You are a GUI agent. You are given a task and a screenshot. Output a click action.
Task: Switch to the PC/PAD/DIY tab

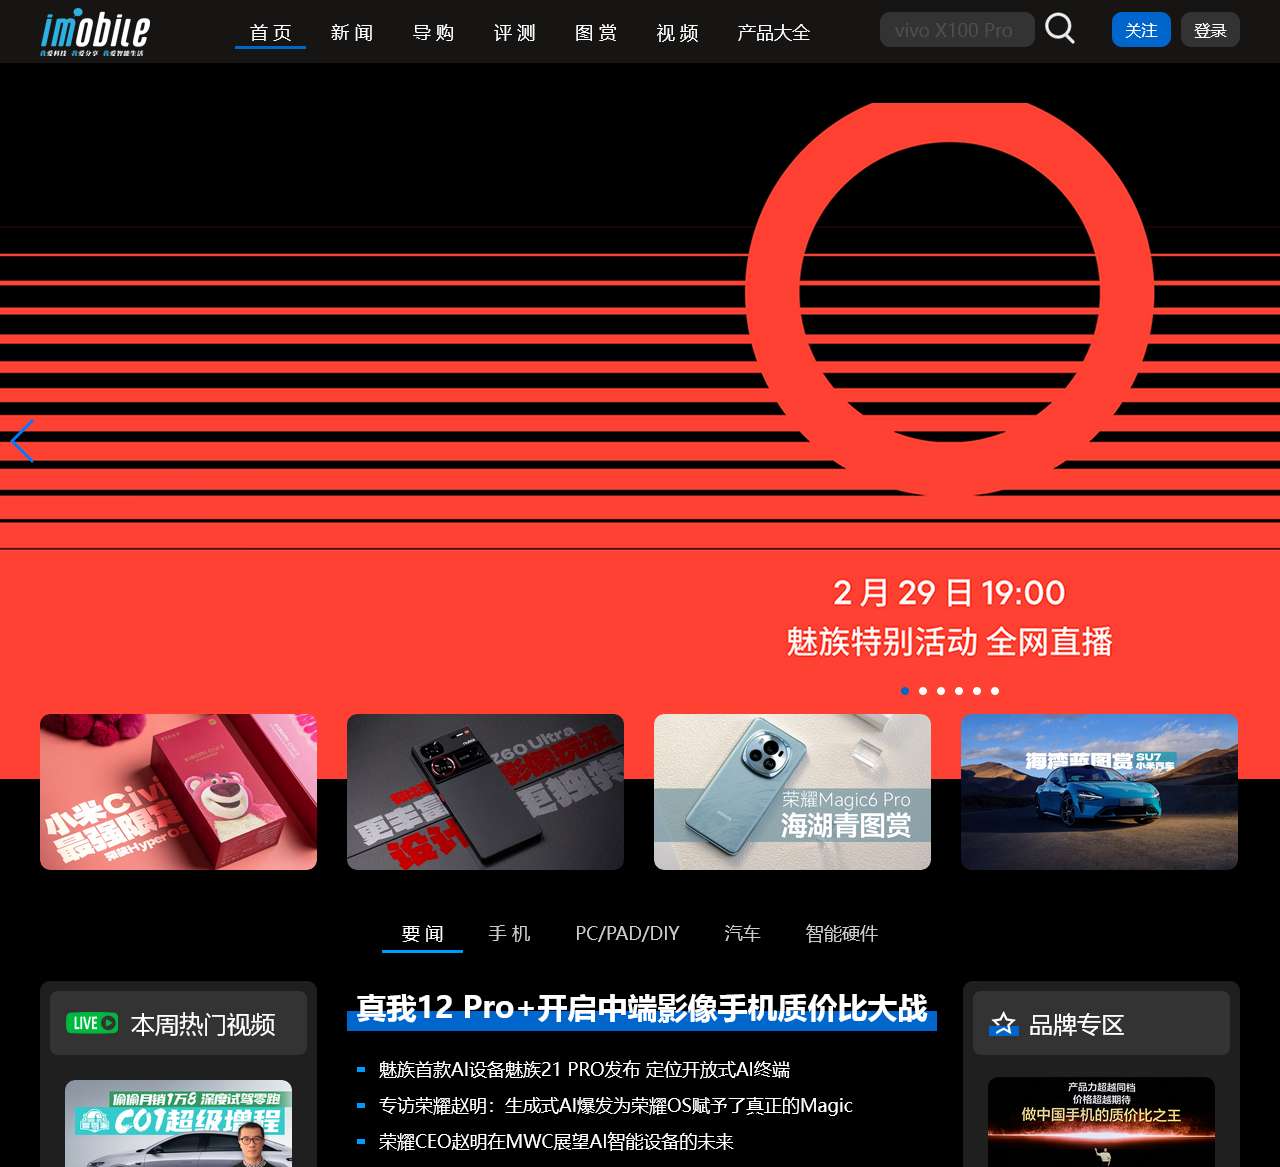point(627,933)
